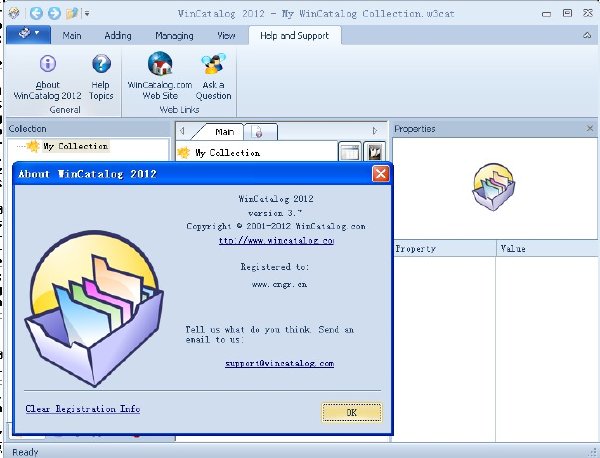The height and width of the screenshot is (458, 600).
Task: Click My Collection path in main pane
Action: (227, 153)
